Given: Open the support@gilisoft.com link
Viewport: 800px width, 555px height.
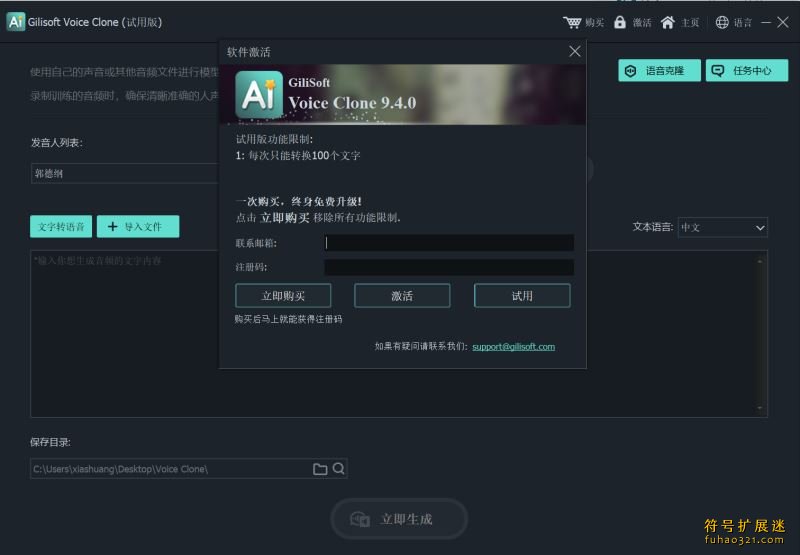Looking at the screenshot, I should pos(513,346).
